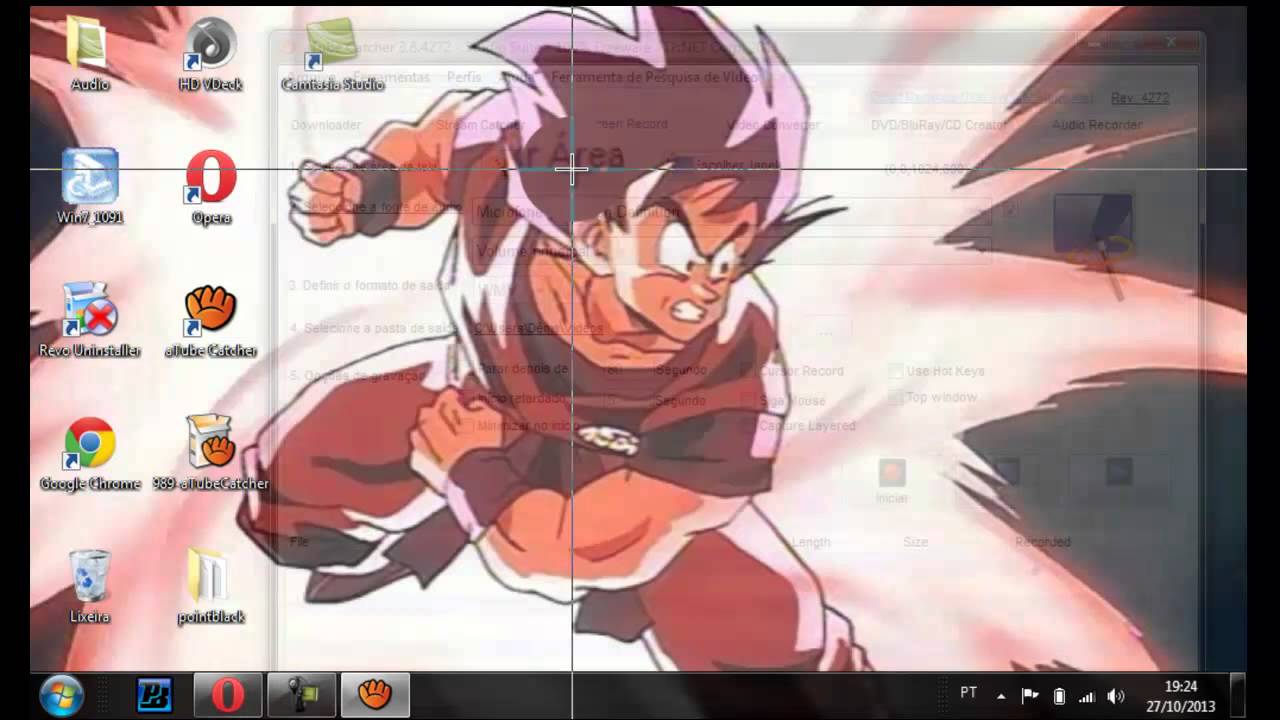Open the Downloader tab in aTube Catcher
The width and height of the screenshot is (1280, 720).
[326, 125]
